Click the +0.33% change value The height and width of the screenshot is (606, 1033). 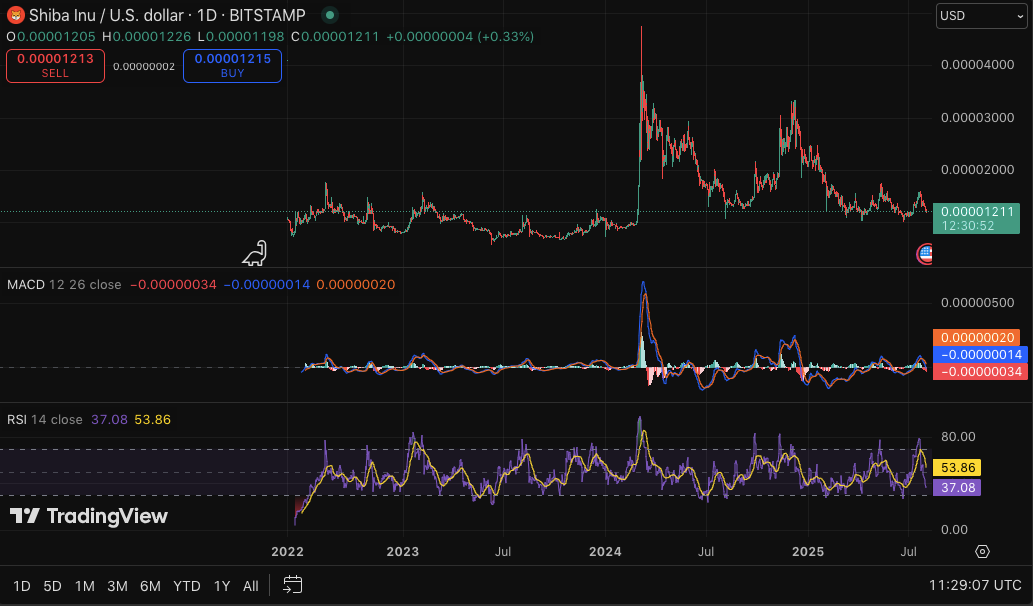pyautogui.click(x=507, y=37)
